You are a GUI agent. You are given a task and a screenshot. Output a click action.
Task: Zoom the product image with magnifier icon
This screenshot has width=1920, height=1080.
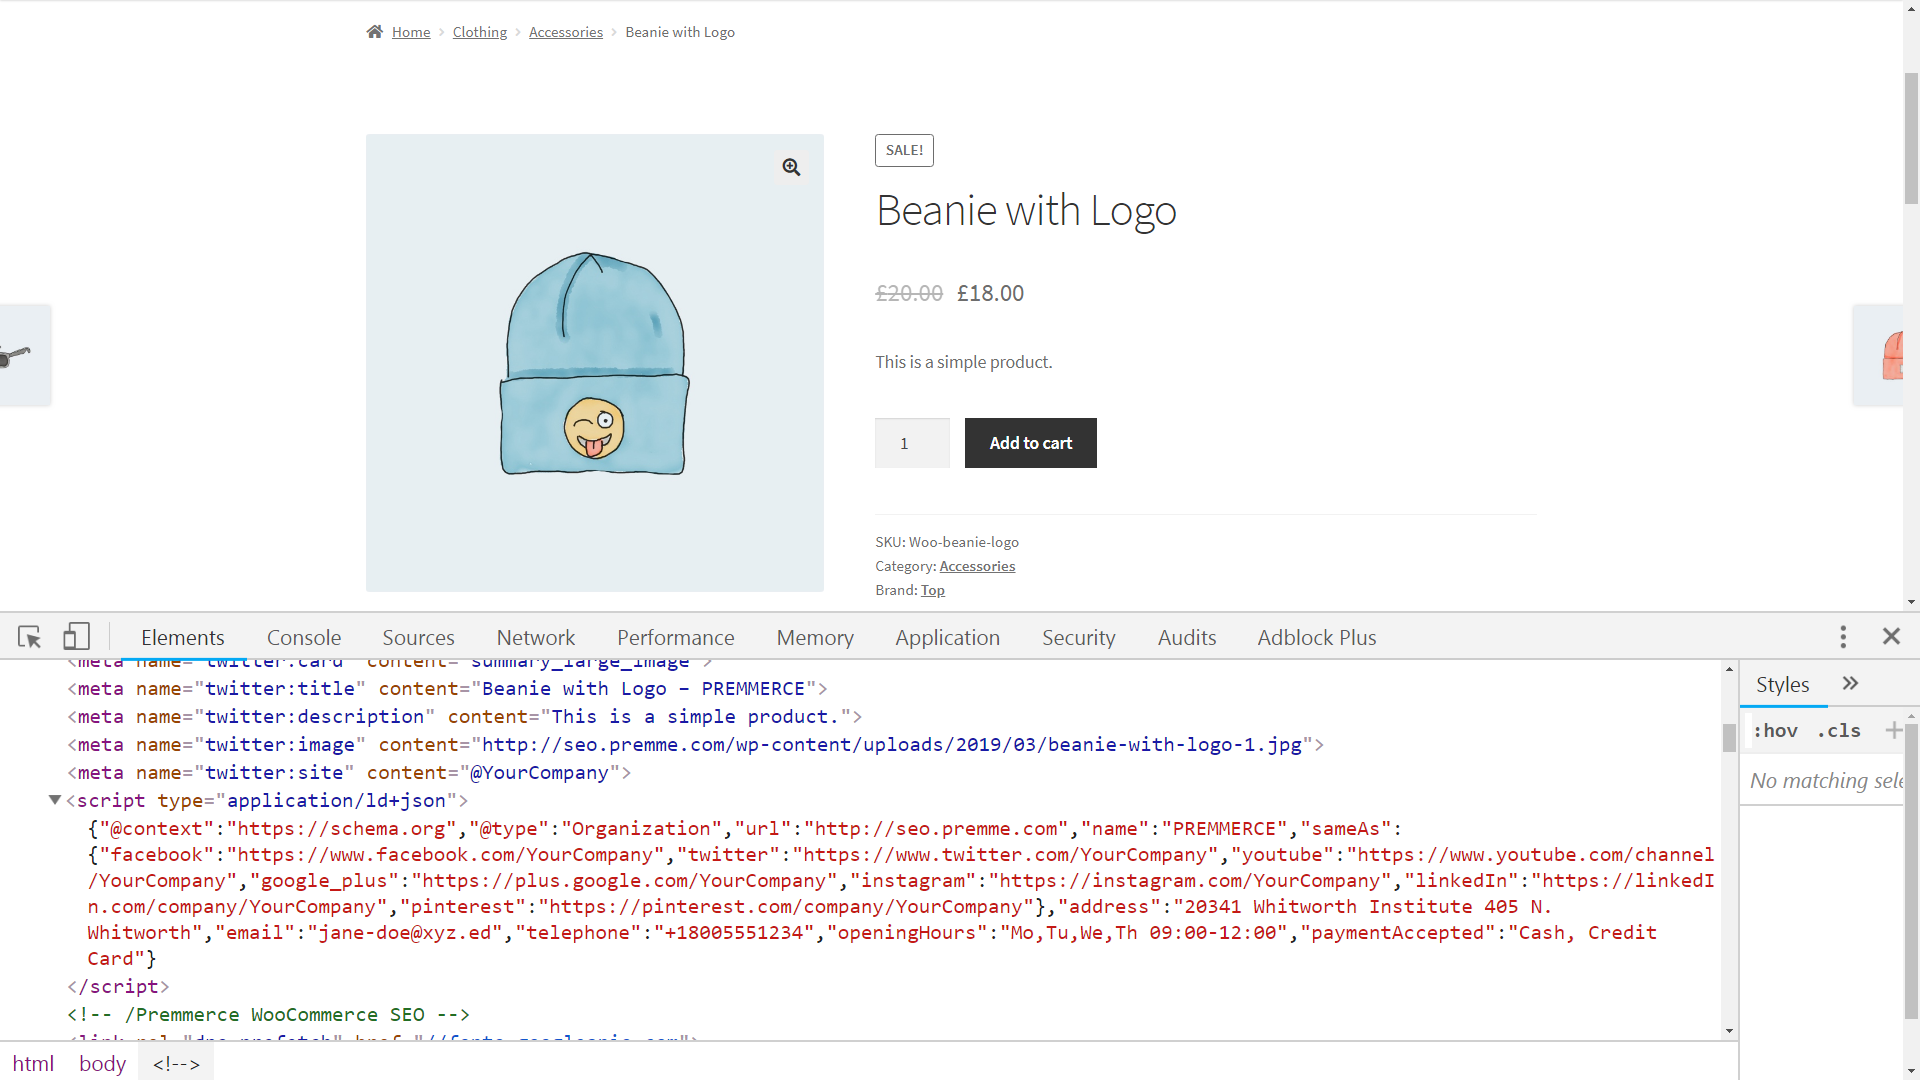791,167
